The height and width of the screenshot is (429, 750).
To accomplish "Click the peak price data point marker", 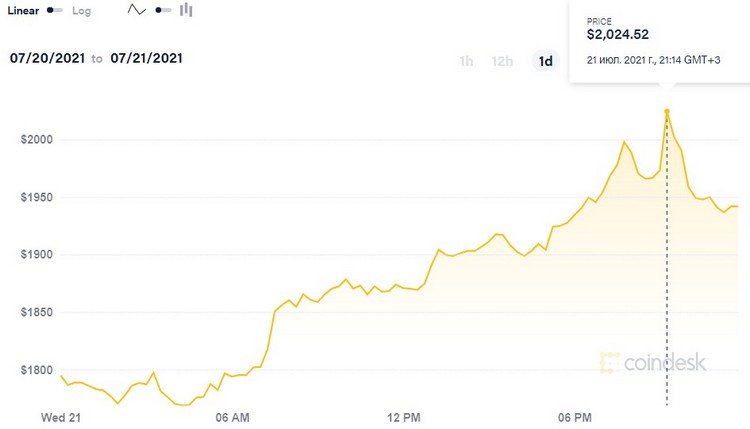I will [667, 111].
